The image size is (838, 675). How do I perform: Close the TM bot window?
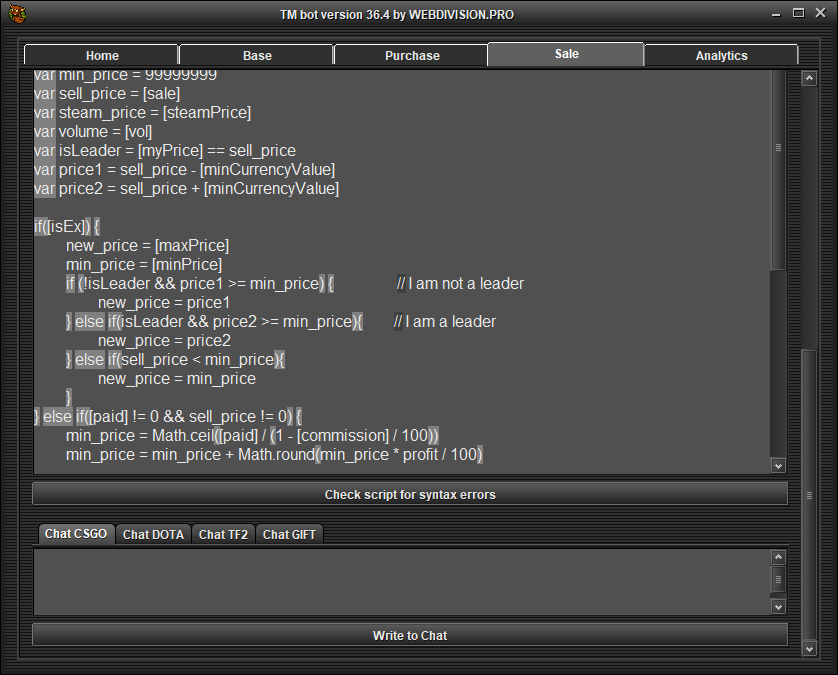820,14
